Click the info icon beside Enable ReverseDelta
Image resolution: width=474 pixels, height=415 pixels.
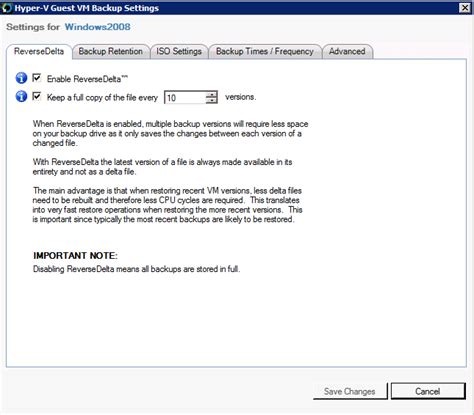pos(21,78)
